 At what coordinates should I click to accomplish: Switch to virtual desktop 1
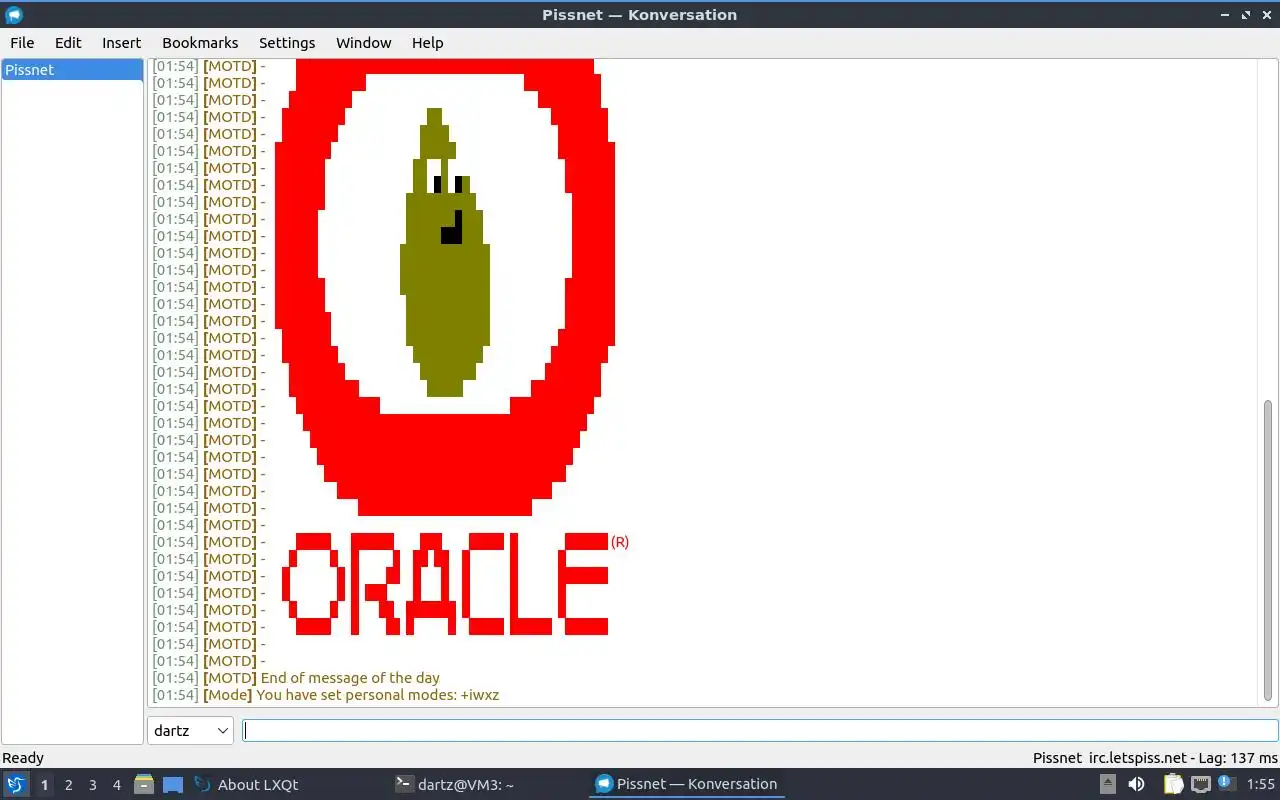(44, 785)
